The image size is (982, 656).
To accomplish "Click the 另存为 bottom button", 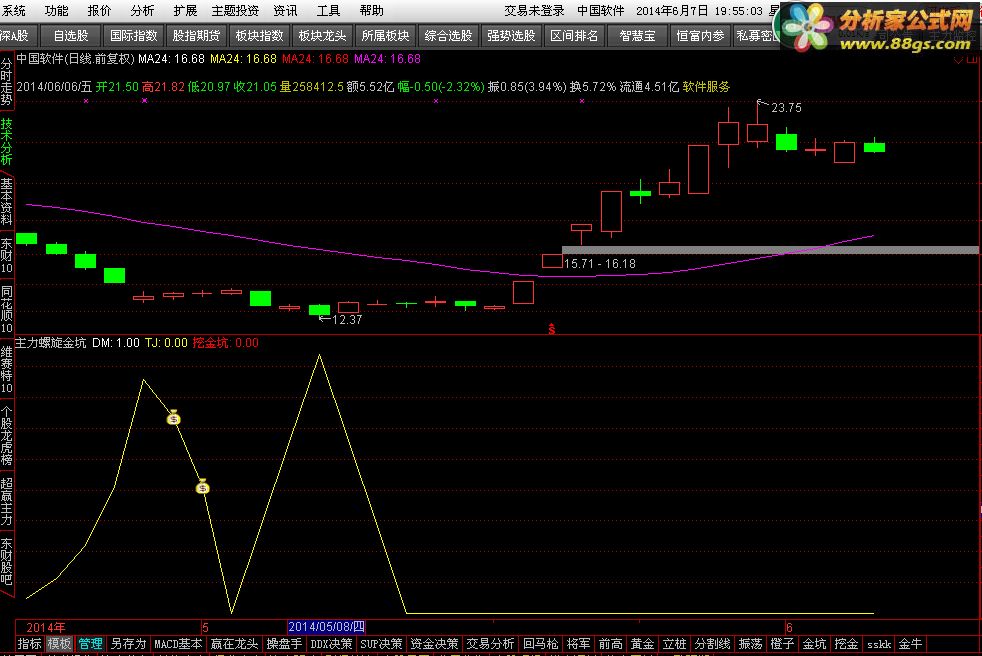I will tap(128, 643).
